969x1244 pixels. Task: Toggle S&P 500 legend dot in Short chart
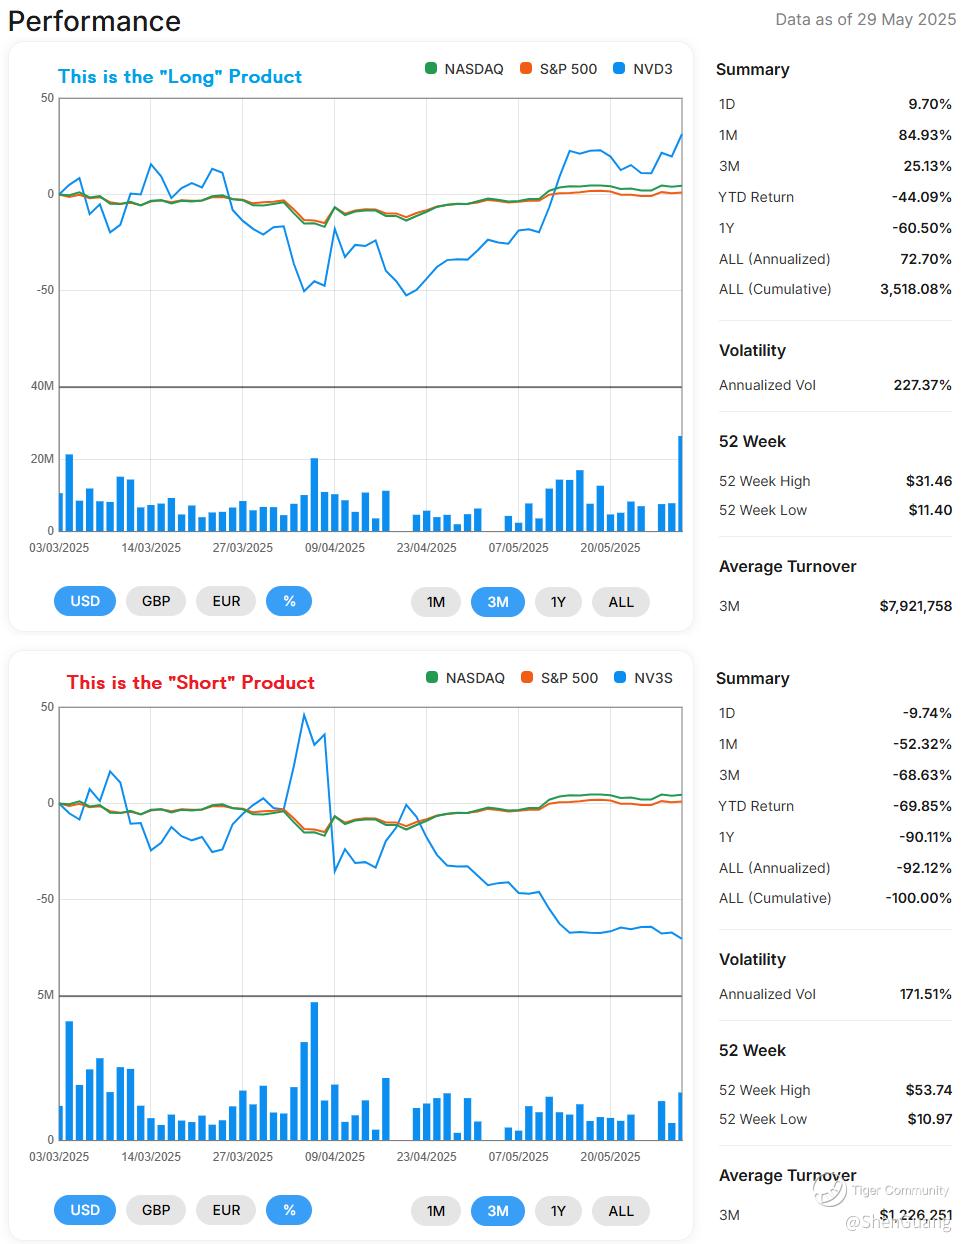pos(527,678)
